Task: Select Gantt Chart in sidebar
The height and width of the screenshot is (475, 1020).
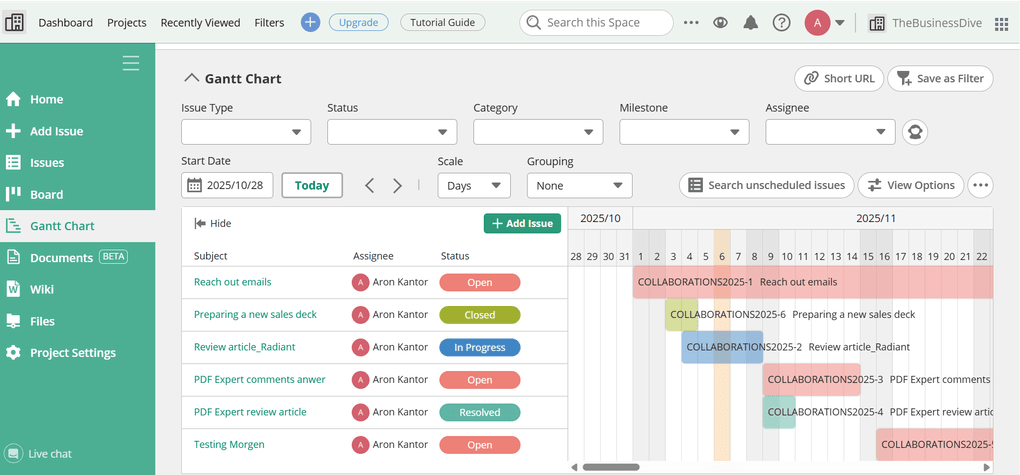Action: tap(77, 226)
